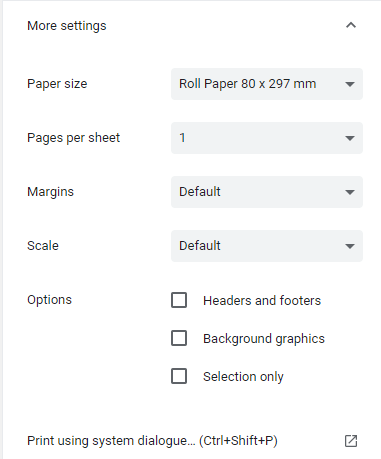
Task: Click the Options label
Action: tap(49, 300)
